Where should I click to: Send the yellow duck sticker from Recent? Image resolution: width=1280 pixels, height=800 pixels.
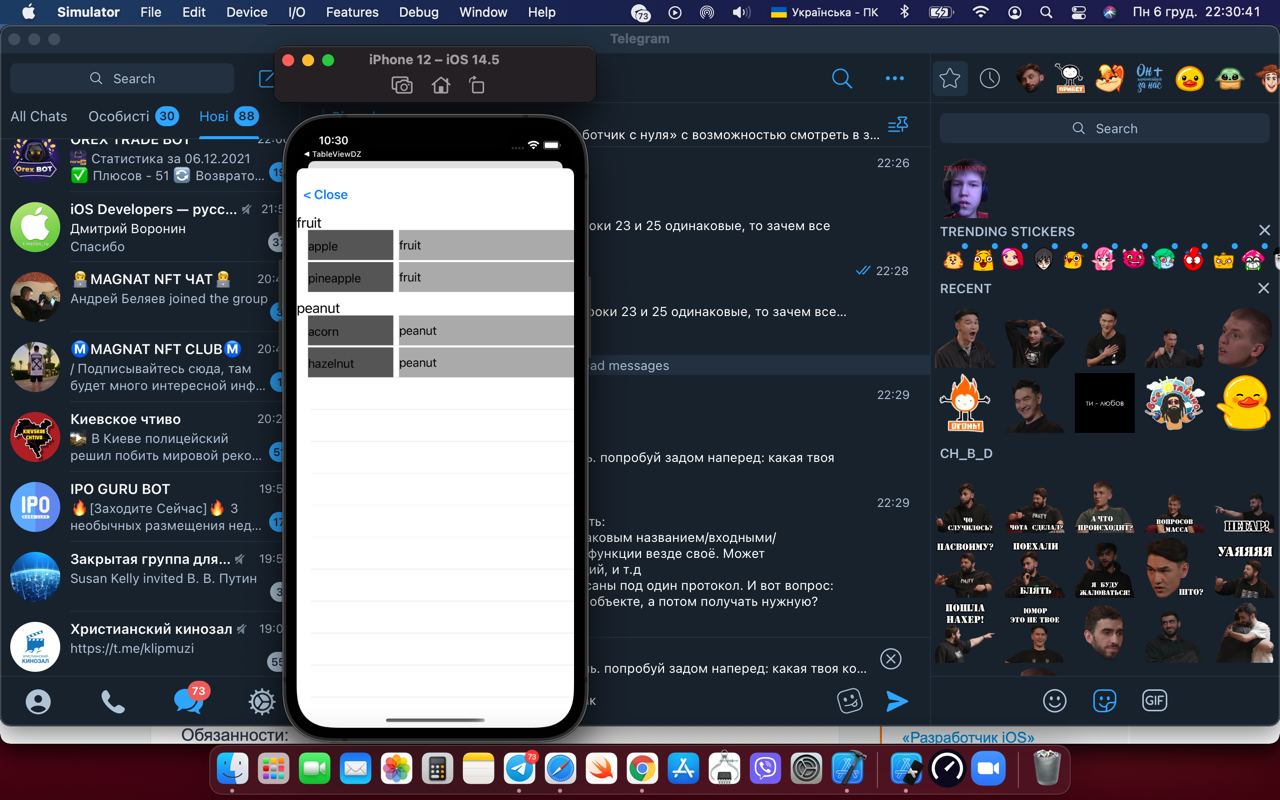pyautogui.click(x=1244, y=402)
